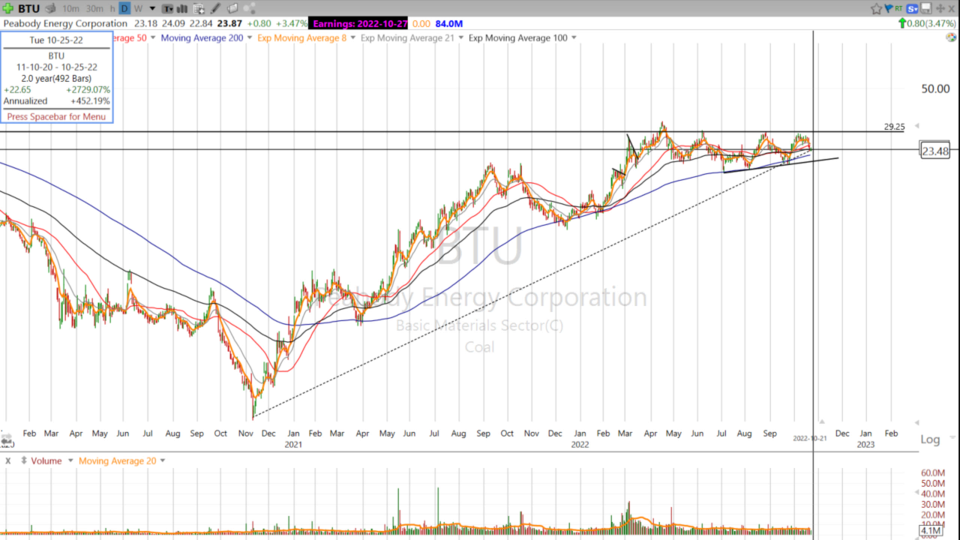Screen dimensions: 960x540
Task: Click Exp Moving Average 21 label
Action: click(408, 37)
